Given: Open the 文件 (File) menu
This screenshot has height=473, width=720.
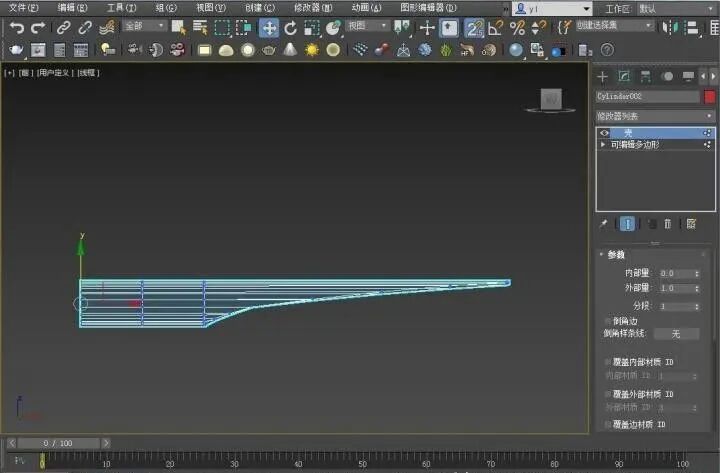Looking at the screenshot, I should click(24, 8).
